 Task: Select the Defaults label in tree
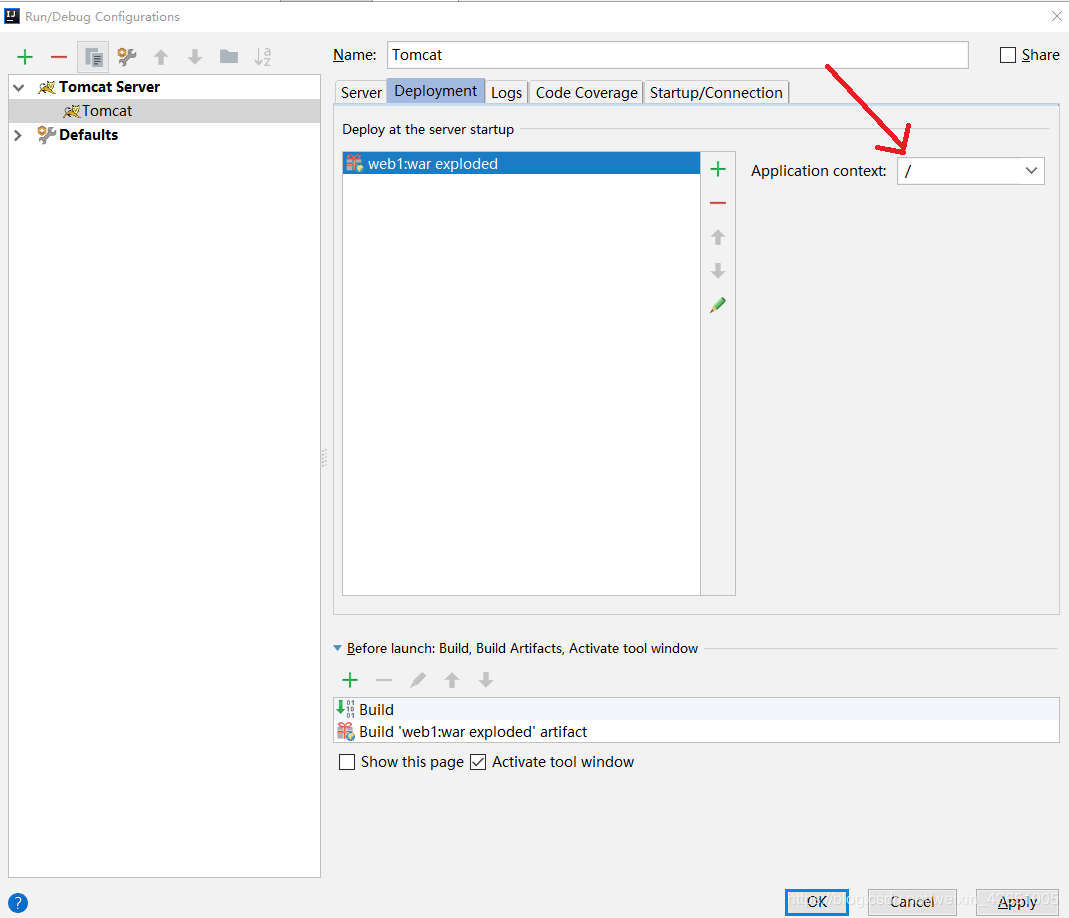[x=89, y=135]
